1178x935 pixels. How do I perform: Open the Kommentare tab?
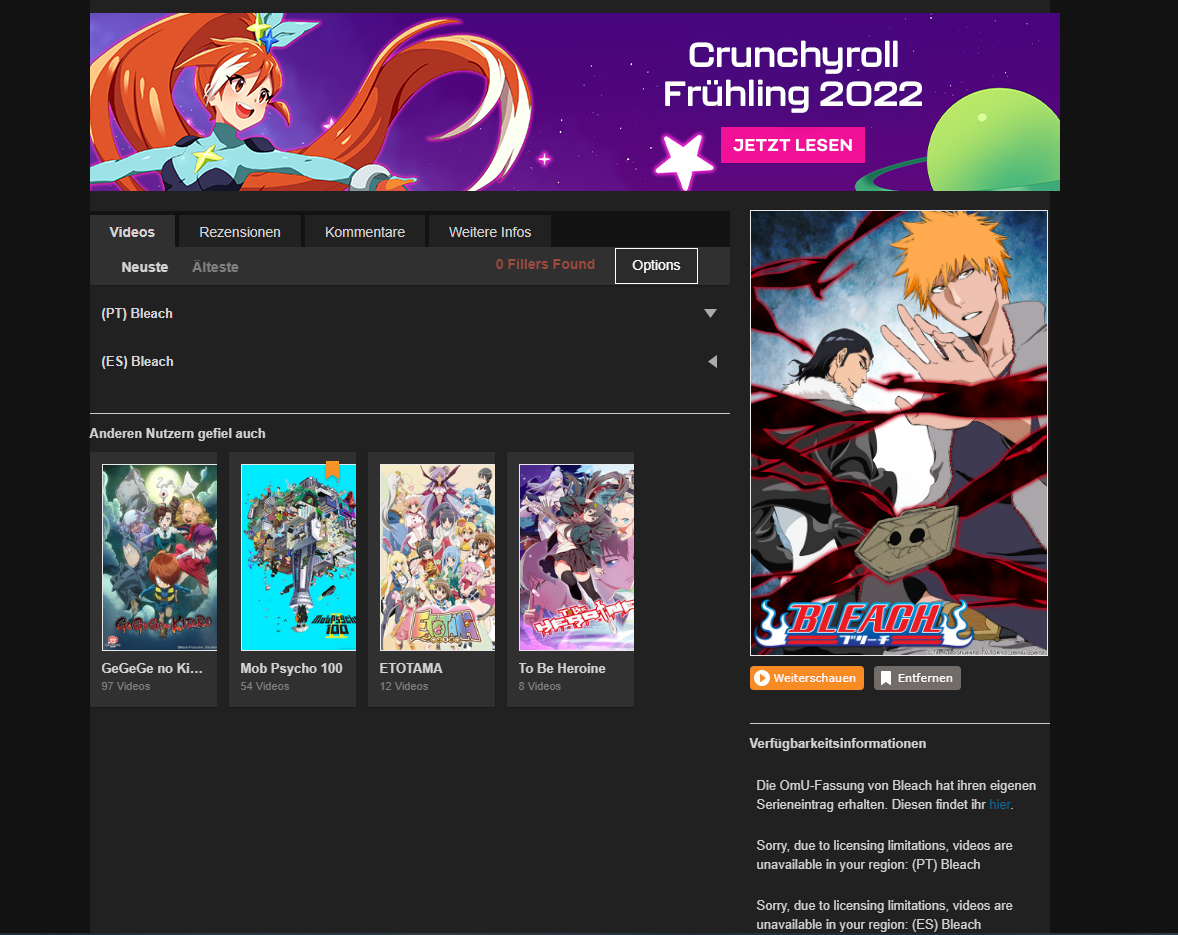365,232
